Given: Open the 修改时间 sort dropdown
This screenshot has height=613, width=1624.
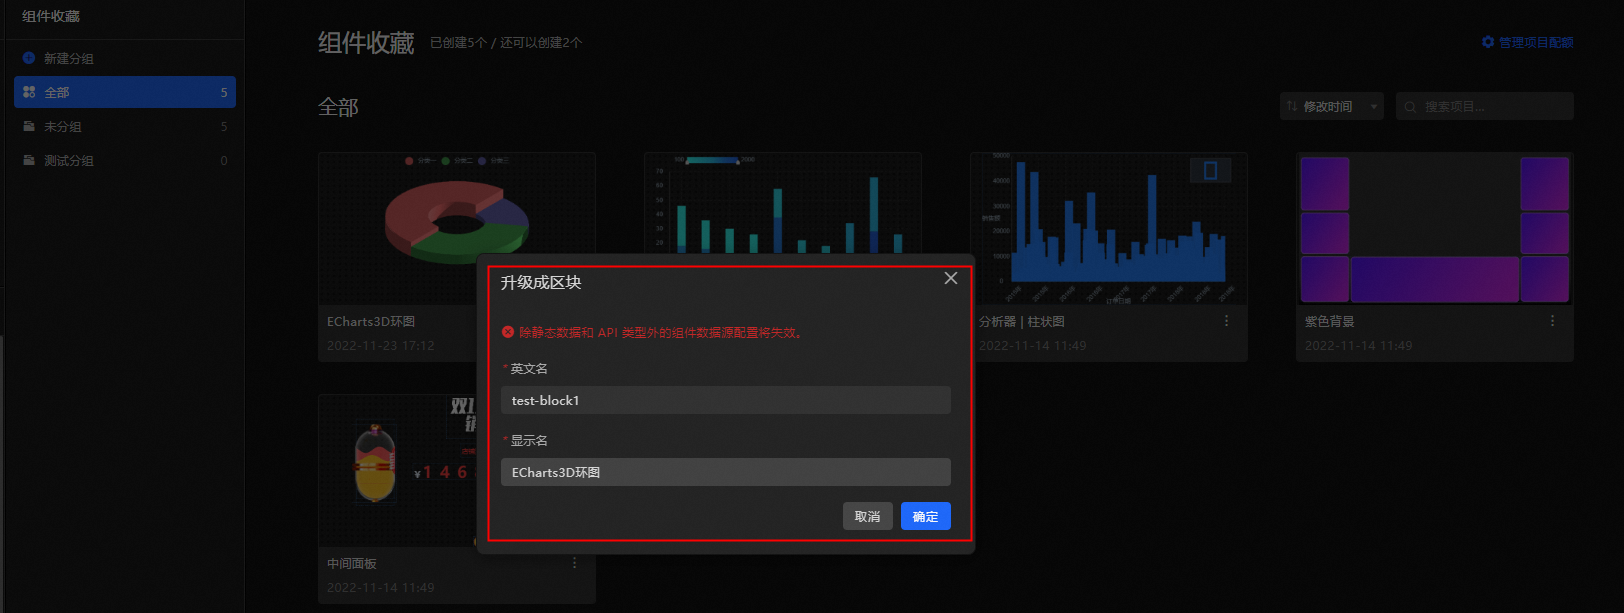Looking at the screenshot, I should tap(1332, 106).
